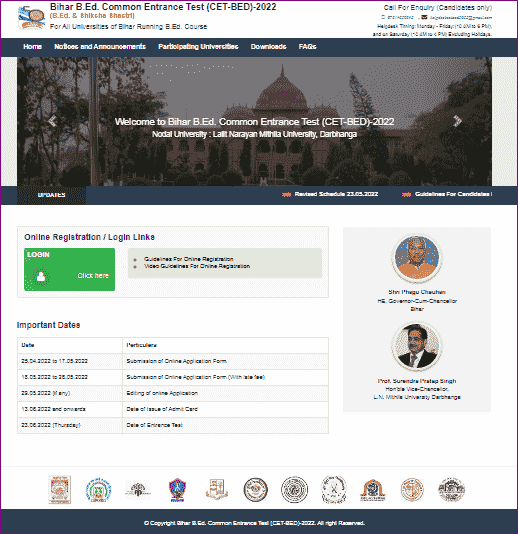Open the last dark grey footer university logo
Viewport: 518px width, 534px height.
(x=451, y=490)
